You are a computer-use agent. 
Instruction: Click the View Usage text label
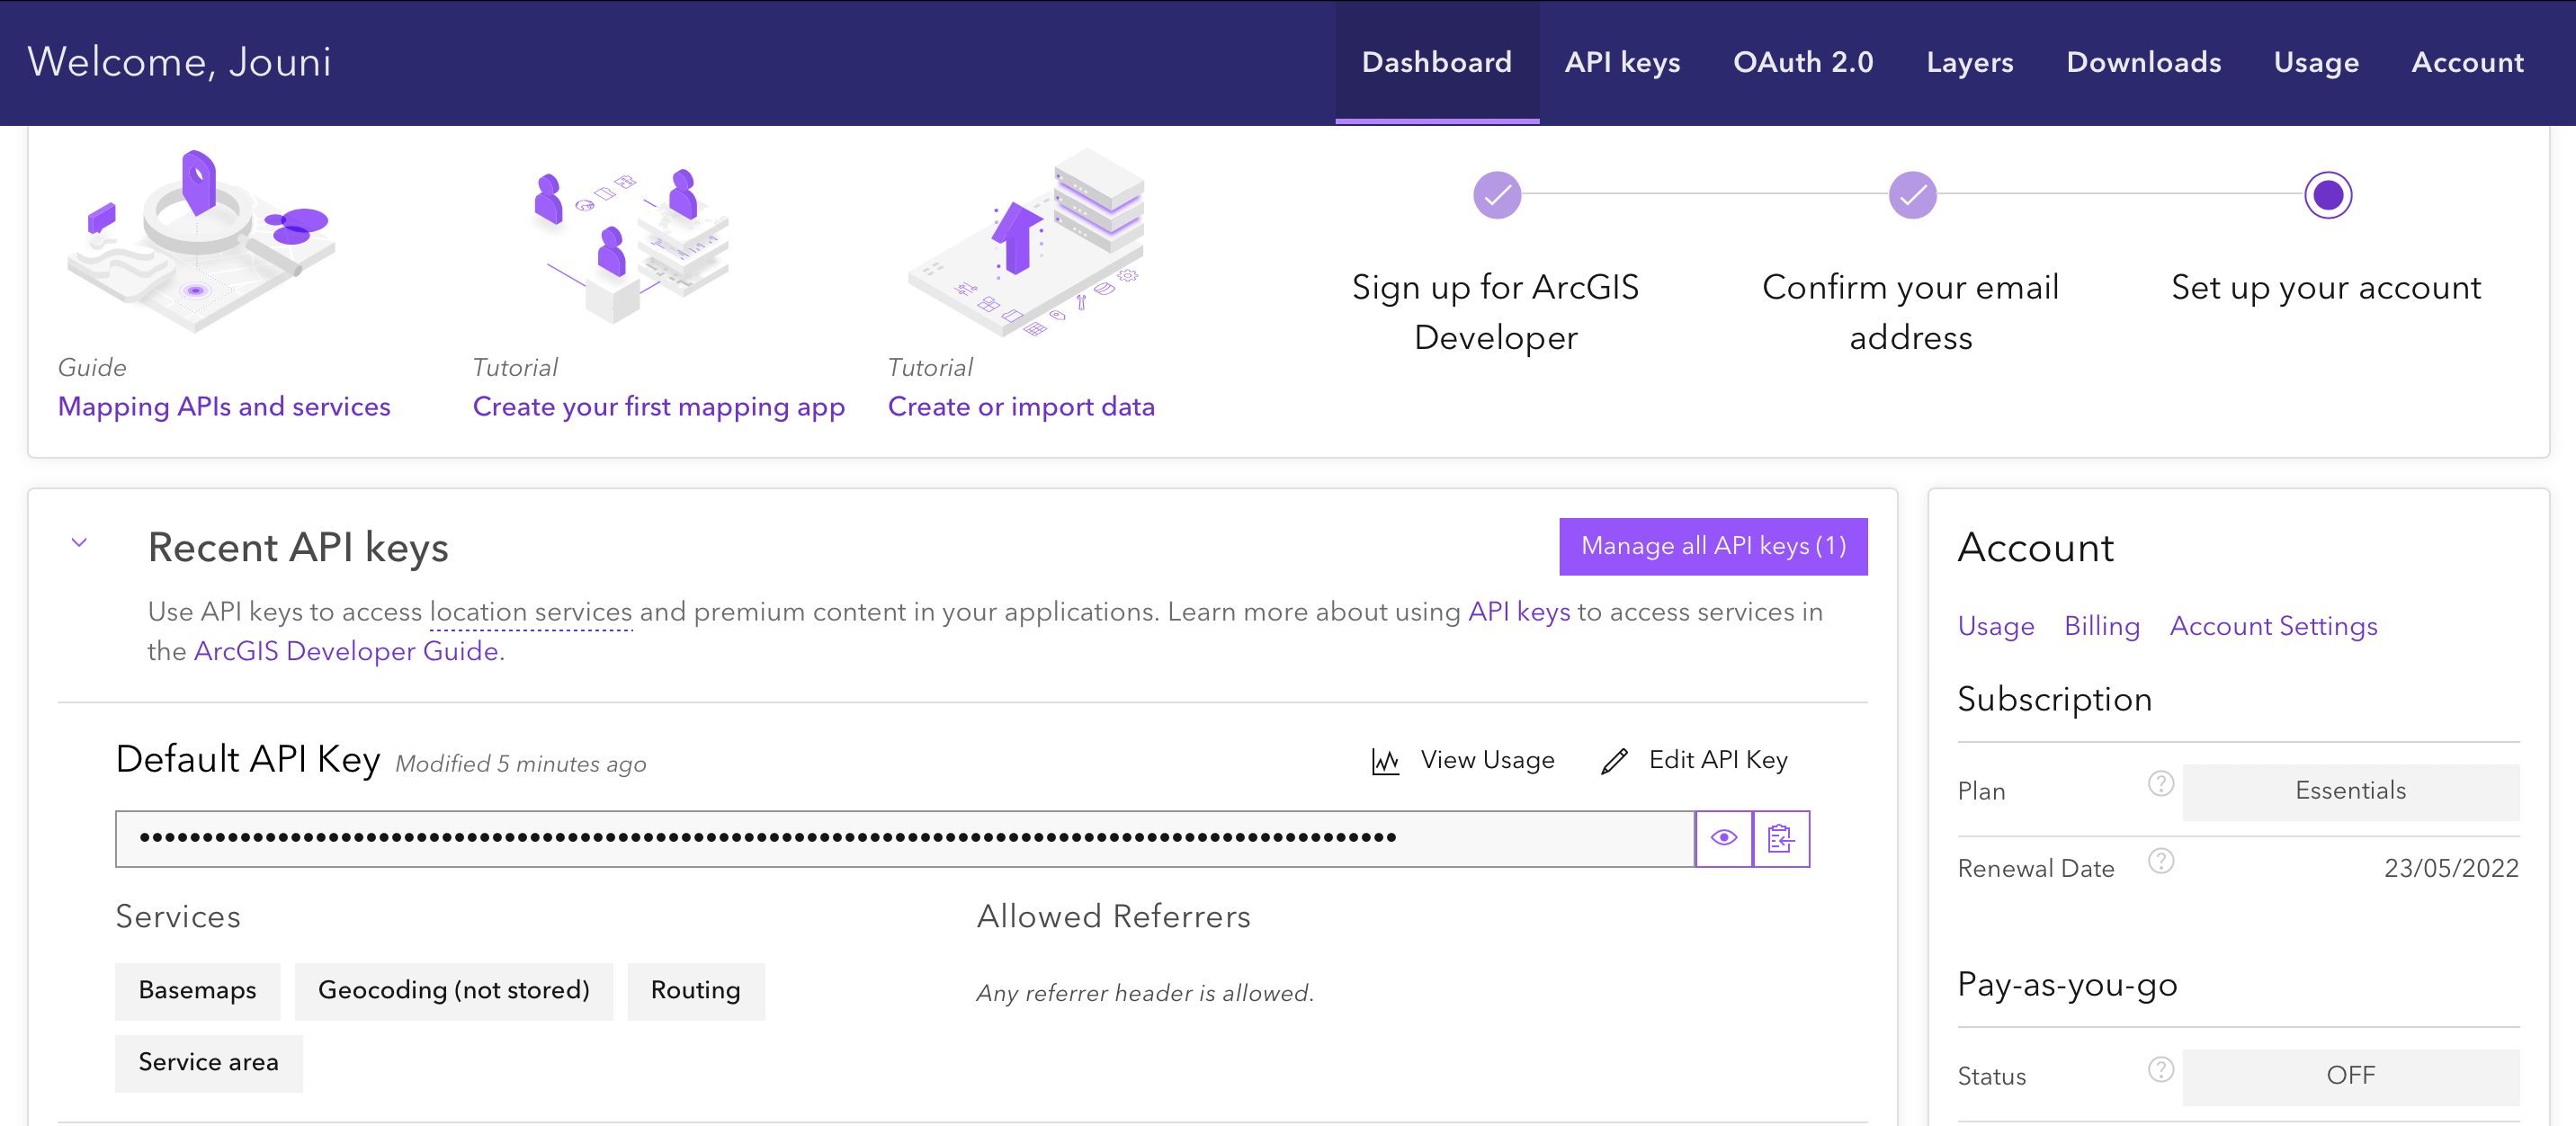click(x=1487, y=760)
